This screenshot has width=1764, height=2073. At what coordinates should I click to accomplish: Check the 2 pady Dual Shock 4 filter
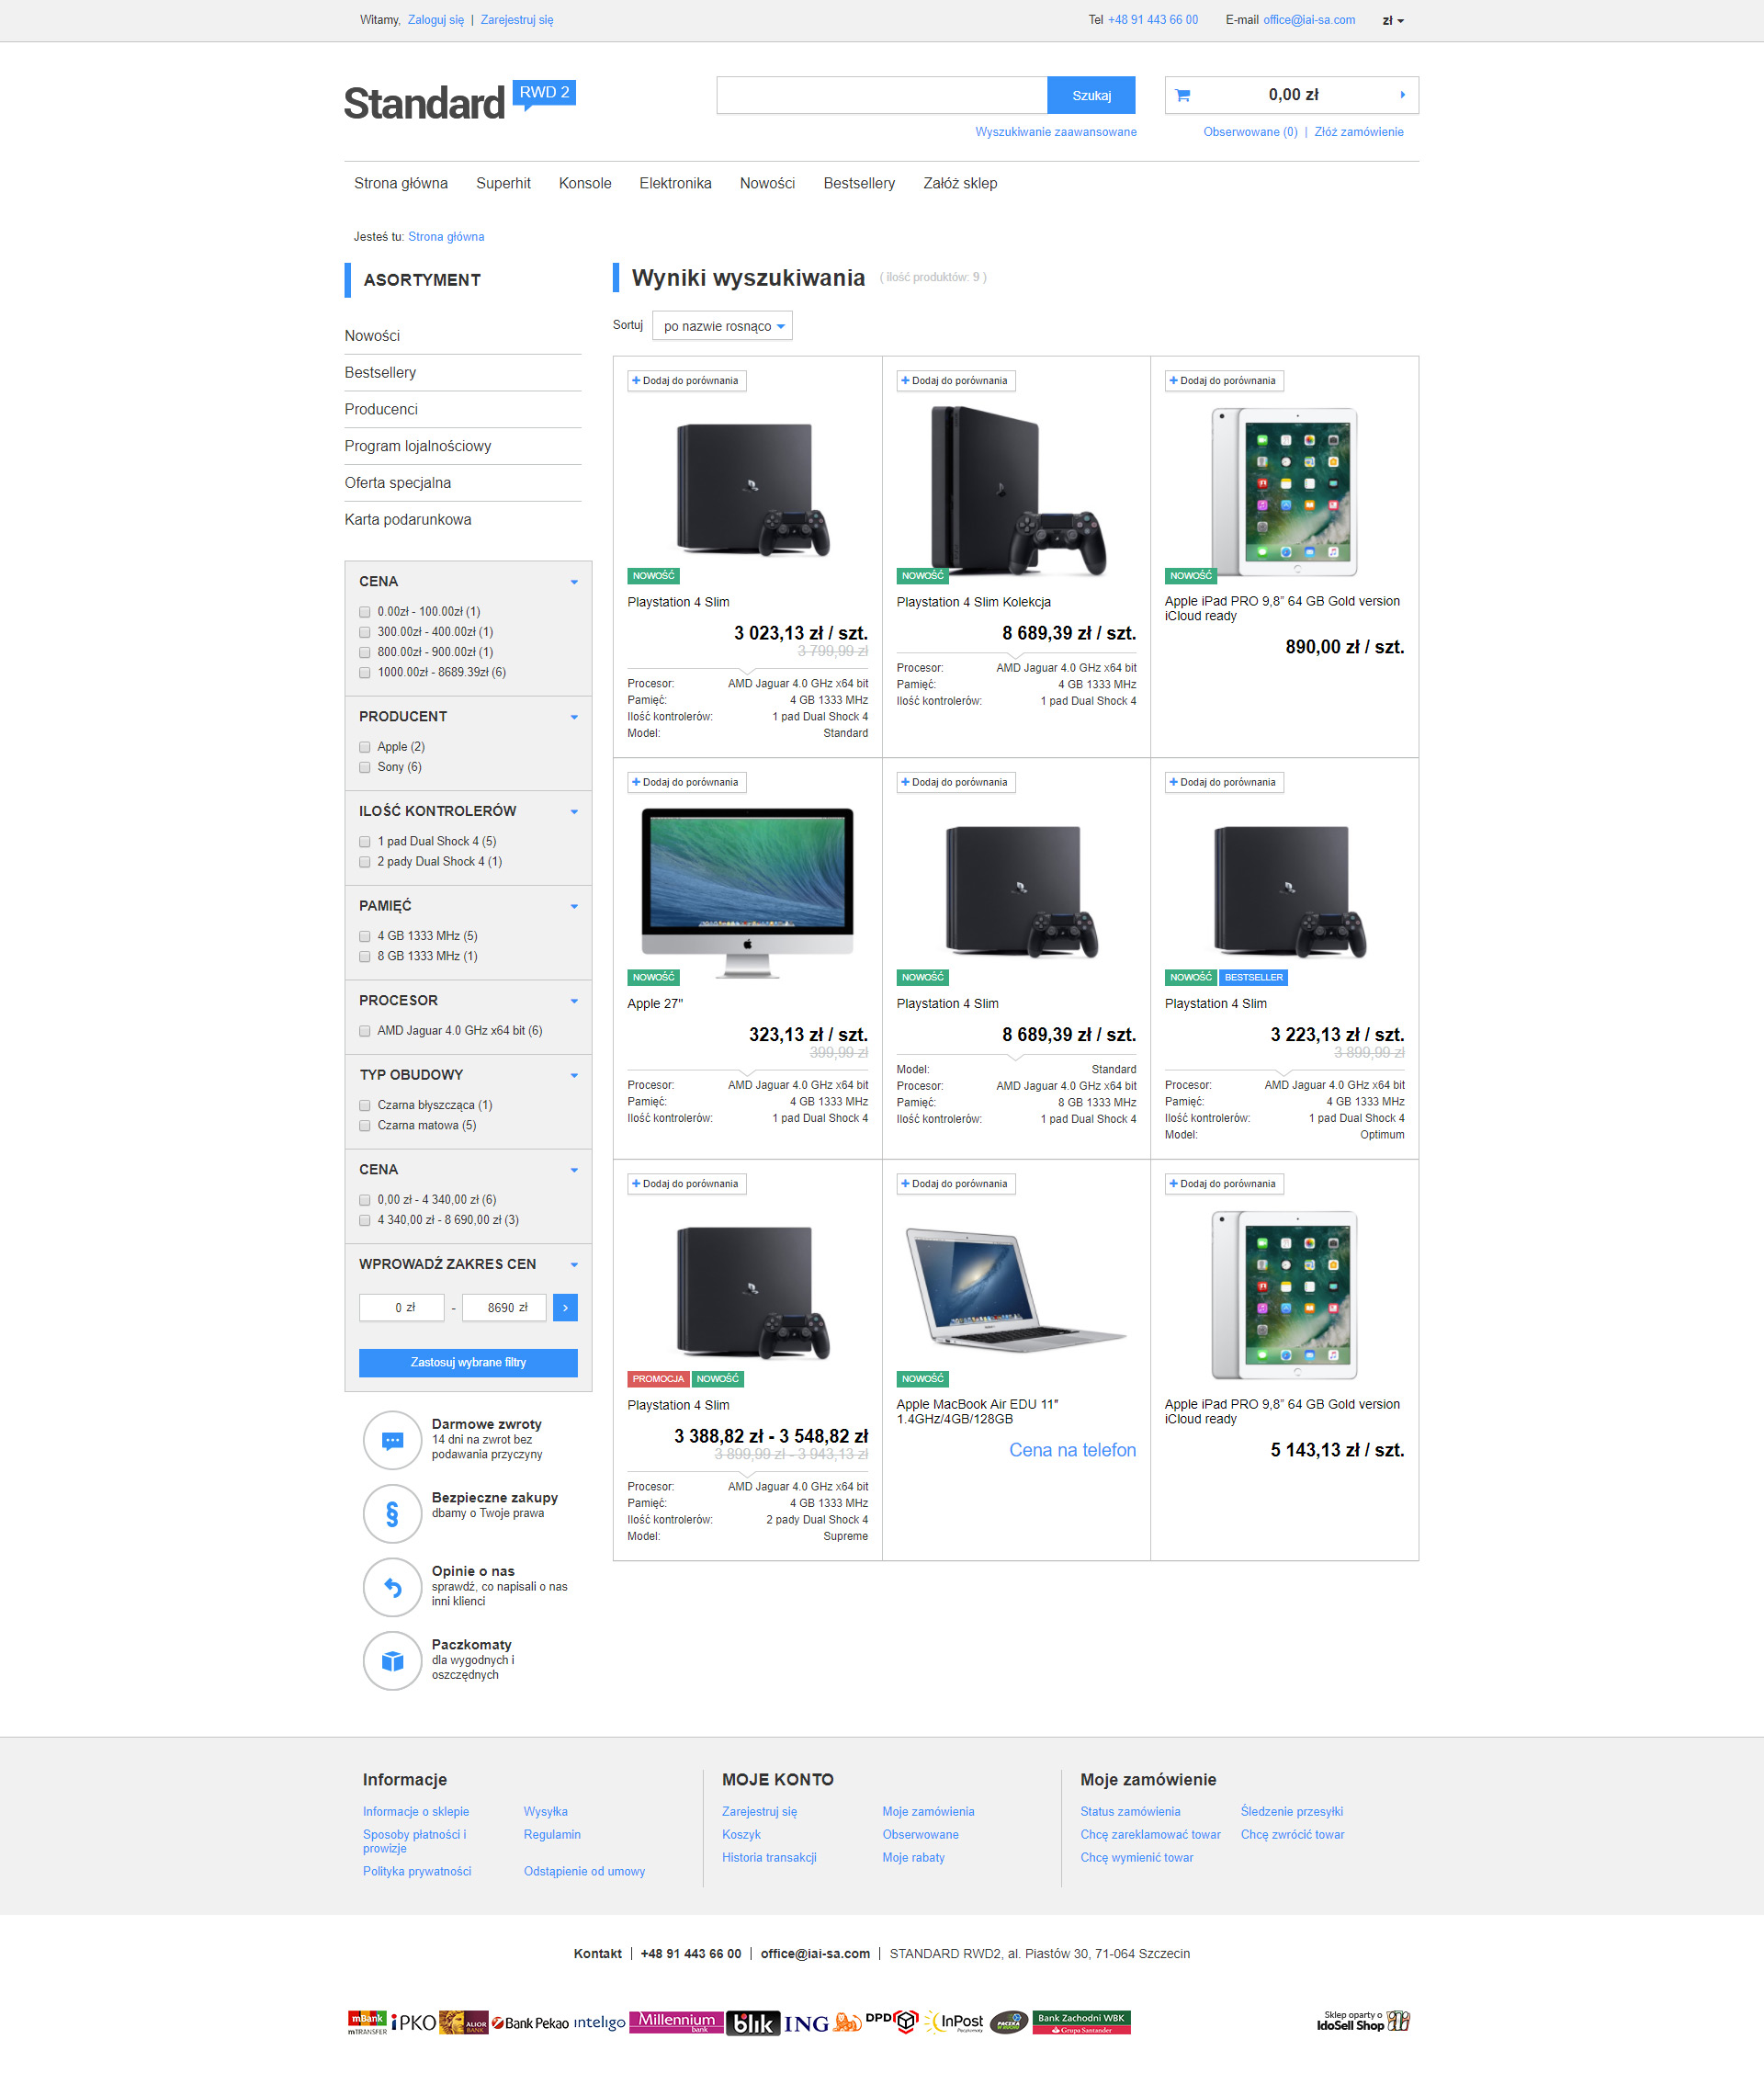click(365, 862)
